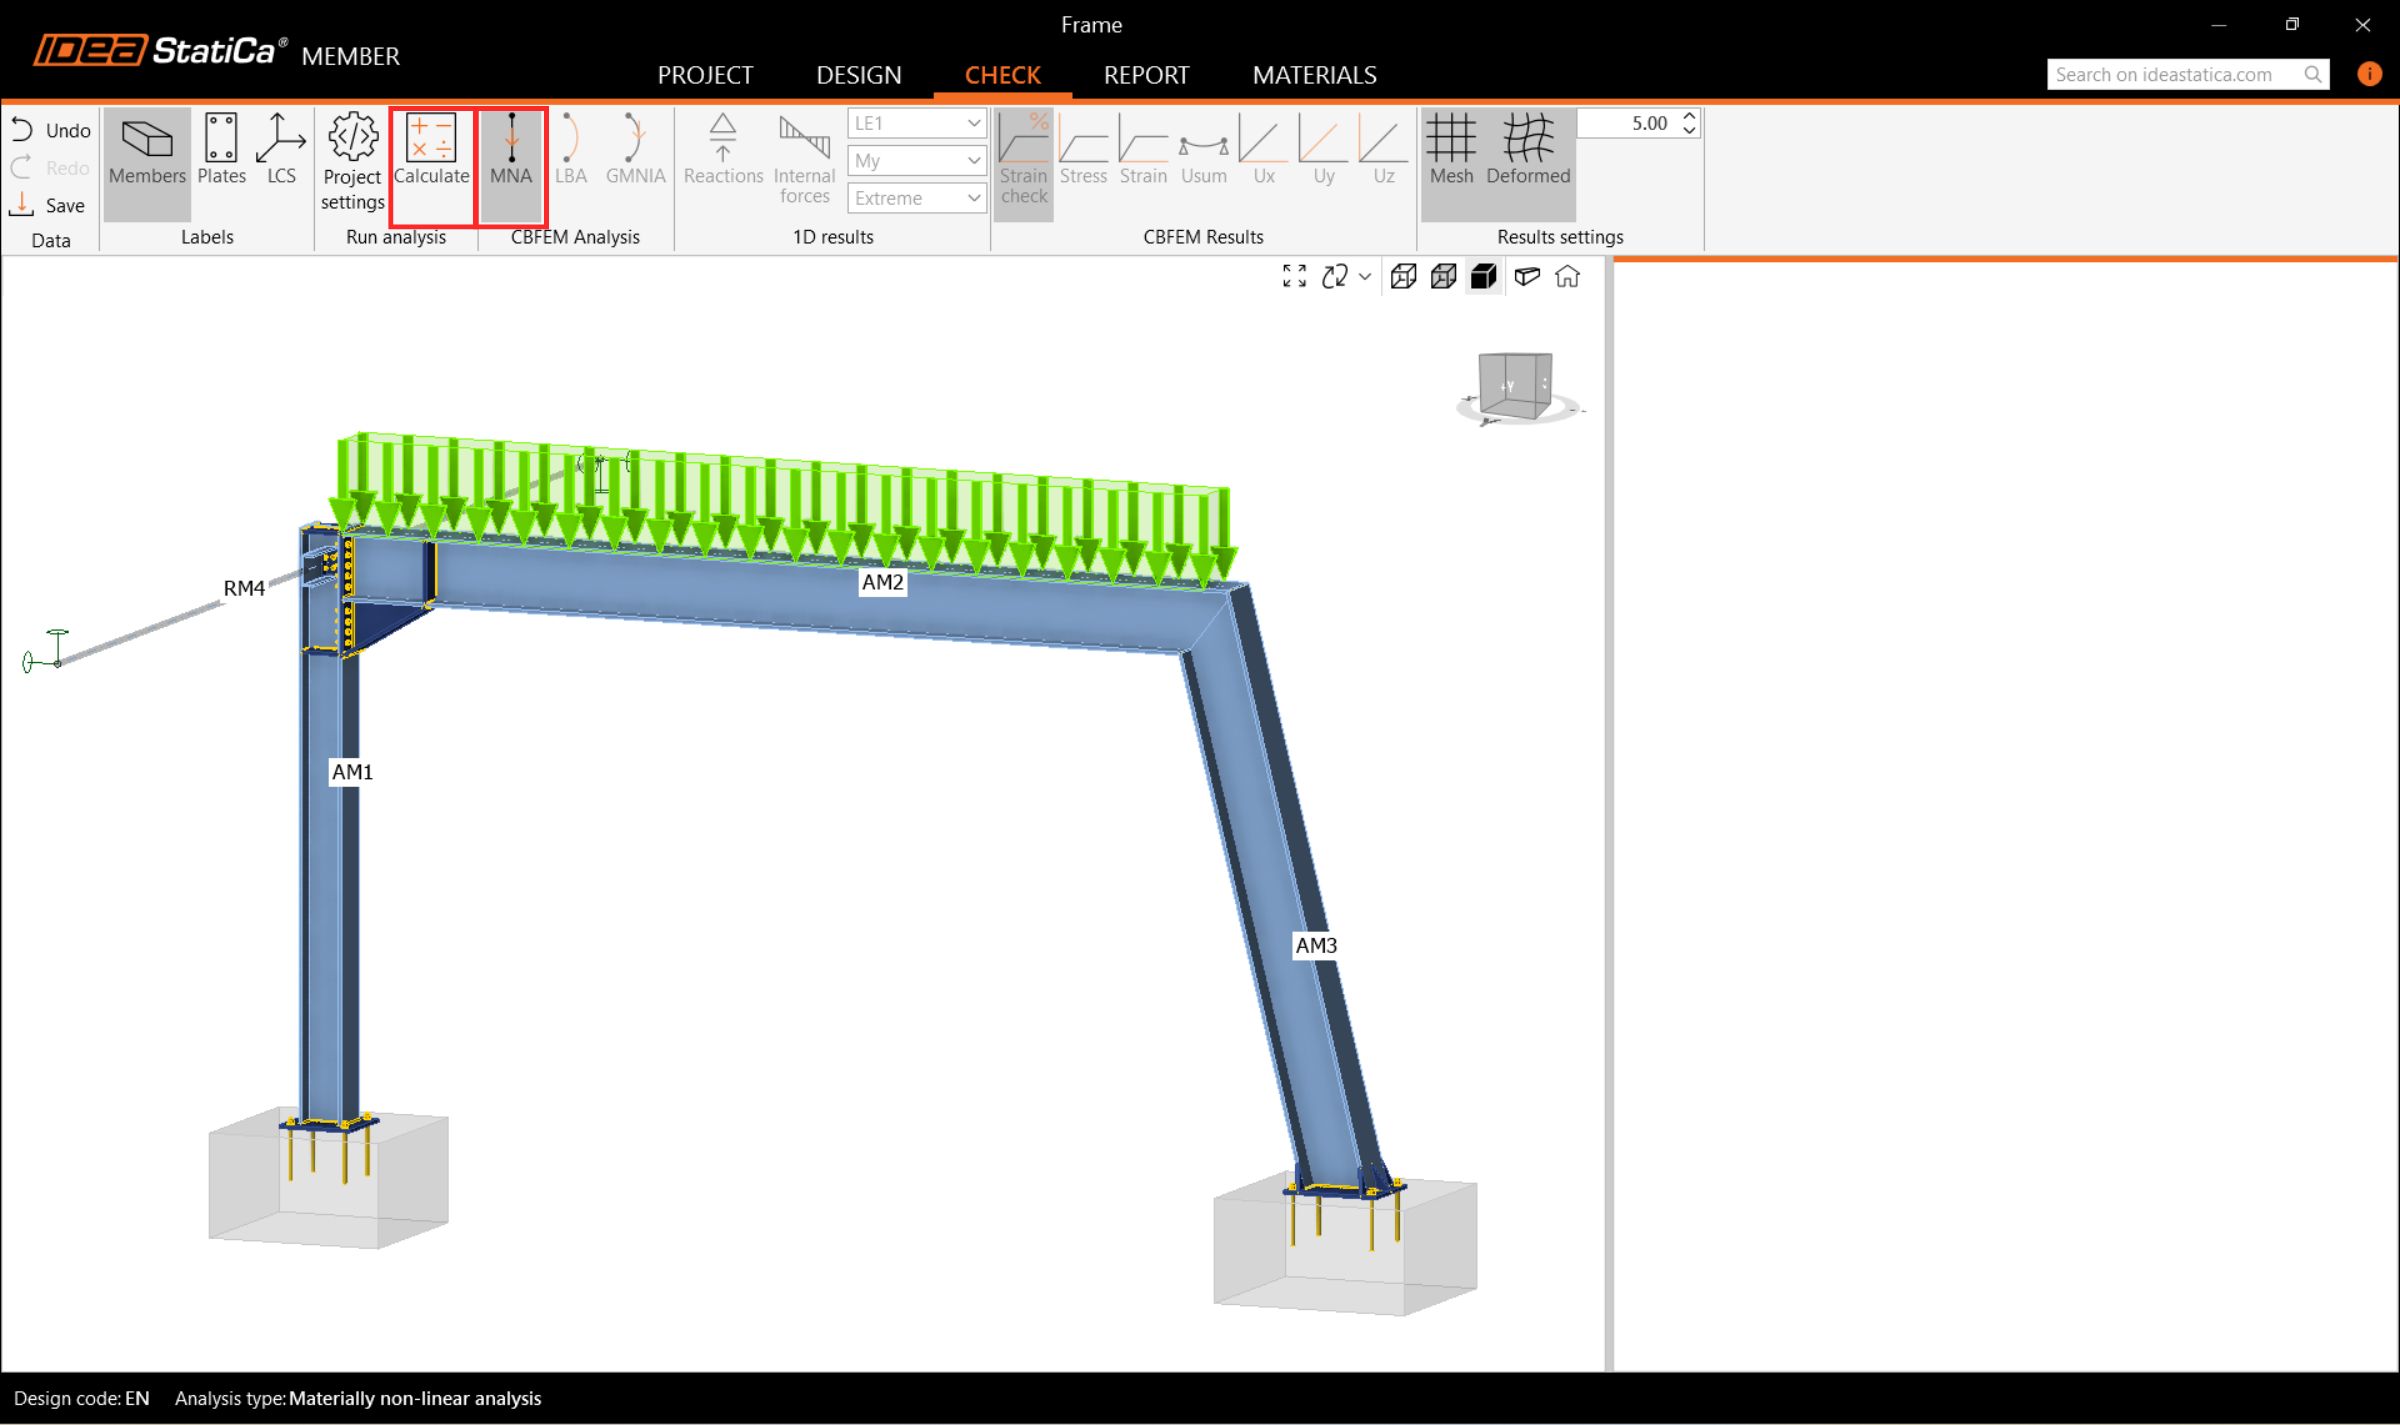Click the orange info icon
Viewport: 2400px width, 1425px height.
[2369, 74]
